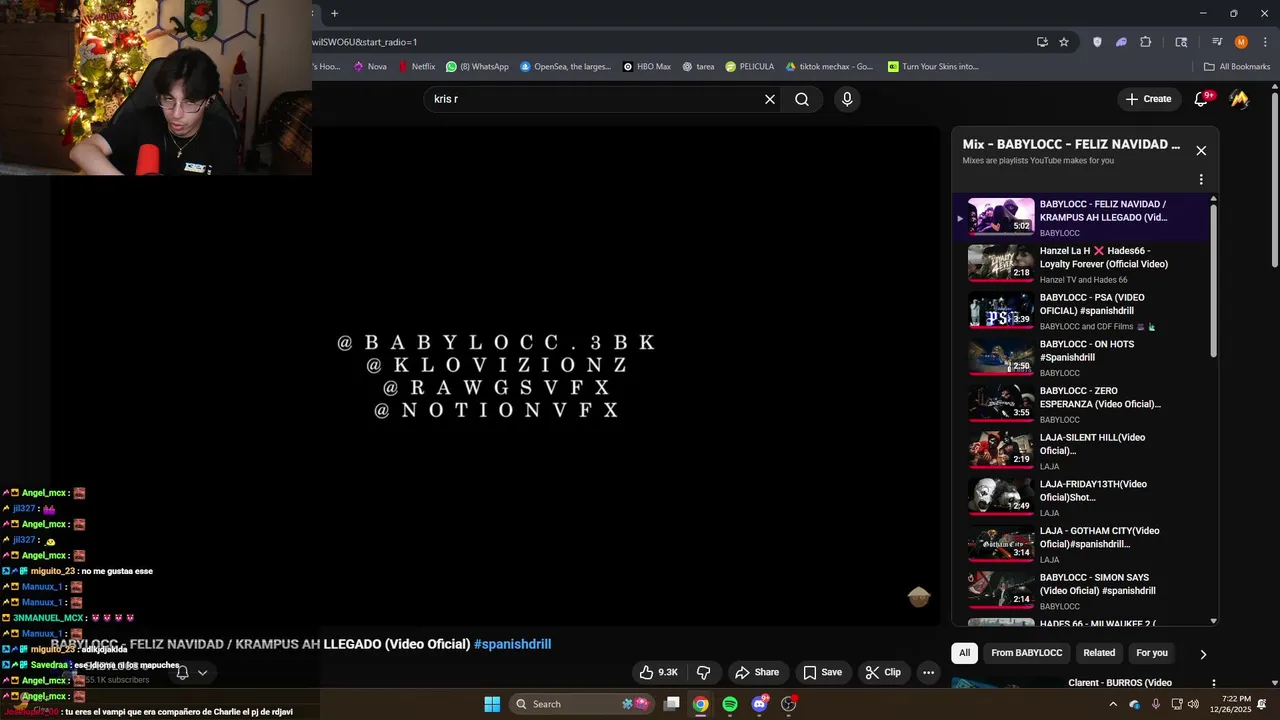Open Task View on the taskbar
This screenshot has height=720, width=1280.
pos(672,704)
